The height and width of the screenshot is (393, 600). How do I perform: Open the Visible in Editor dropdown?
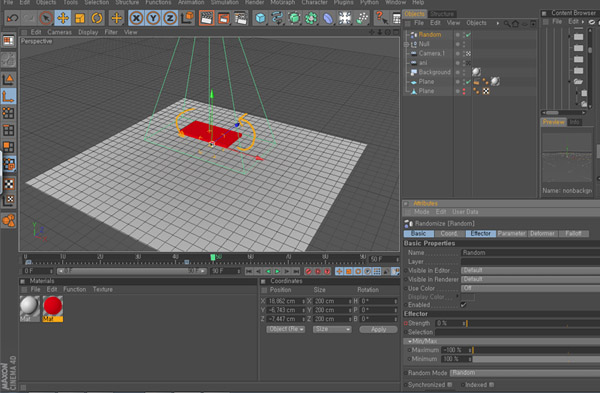[x=530, y=271]
